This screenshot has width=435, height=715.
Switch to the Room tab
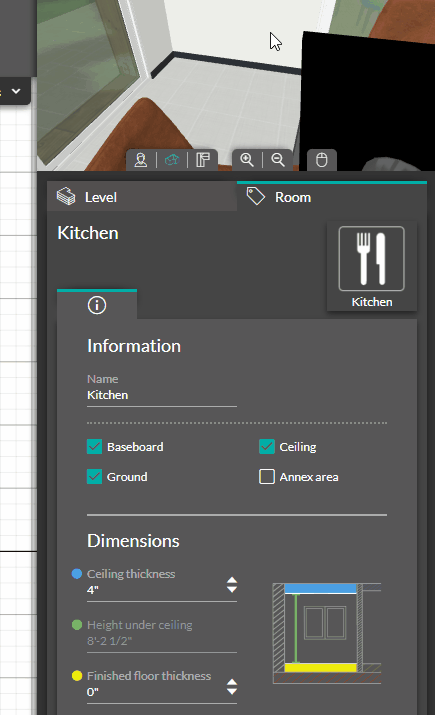(x=332, y=197)
